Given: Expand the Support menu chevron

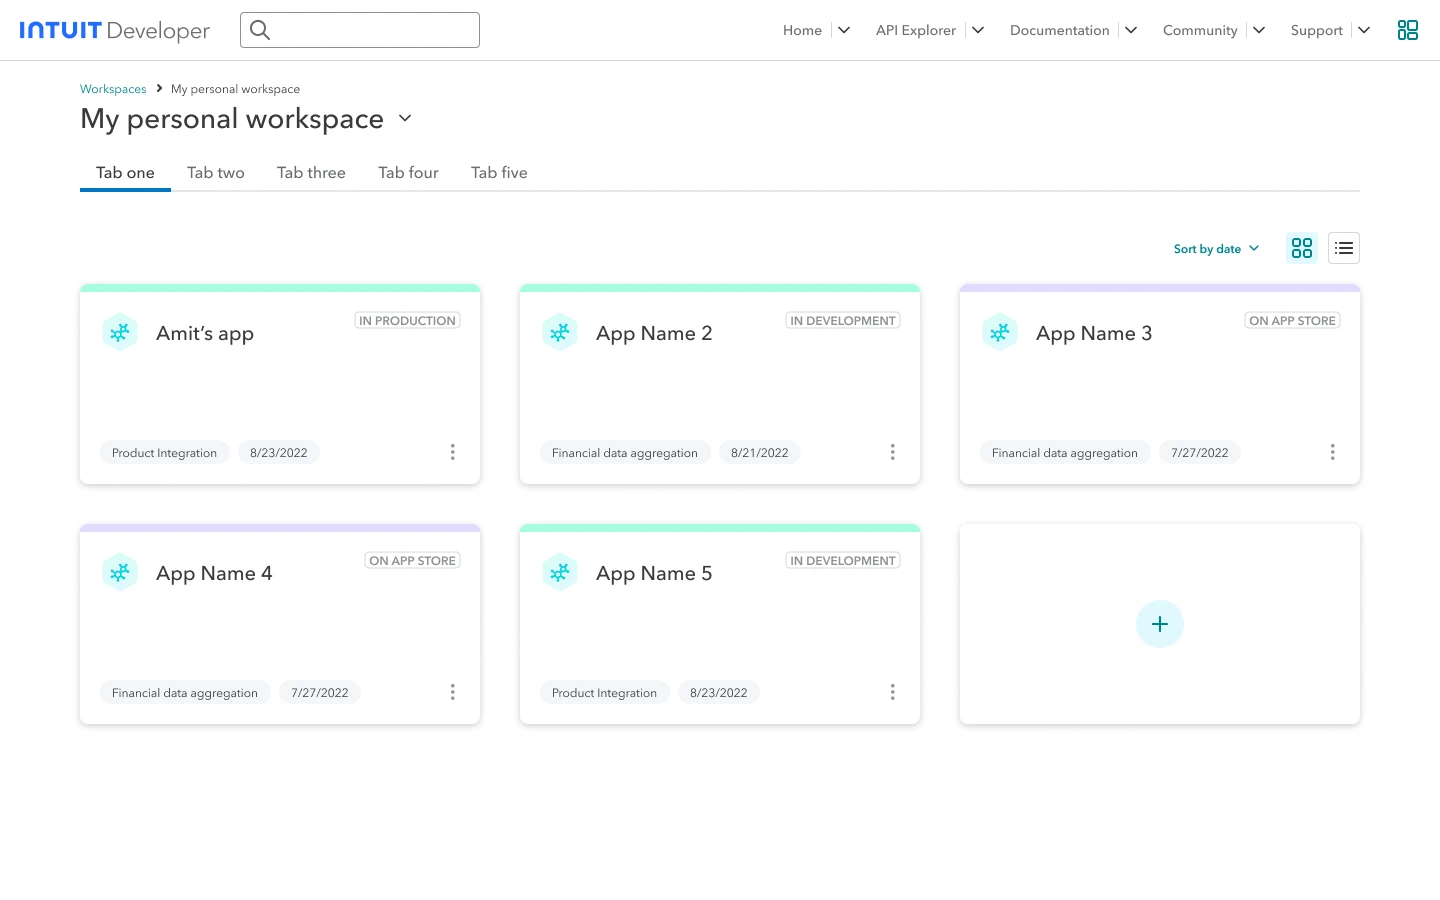Looking at the screenshot, I should click(1364, 30).
